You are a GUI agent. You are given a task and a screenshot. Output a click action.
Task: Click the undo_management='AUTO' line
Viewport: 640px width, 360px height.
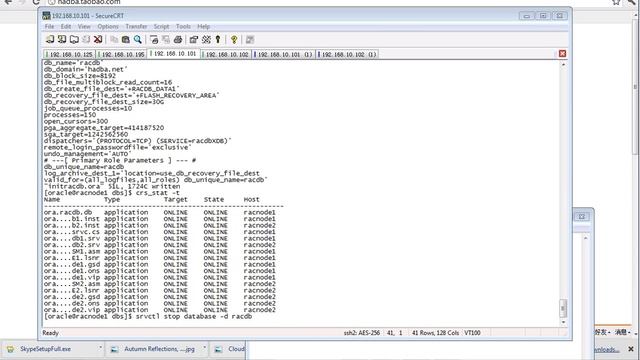tap(88, 154)
